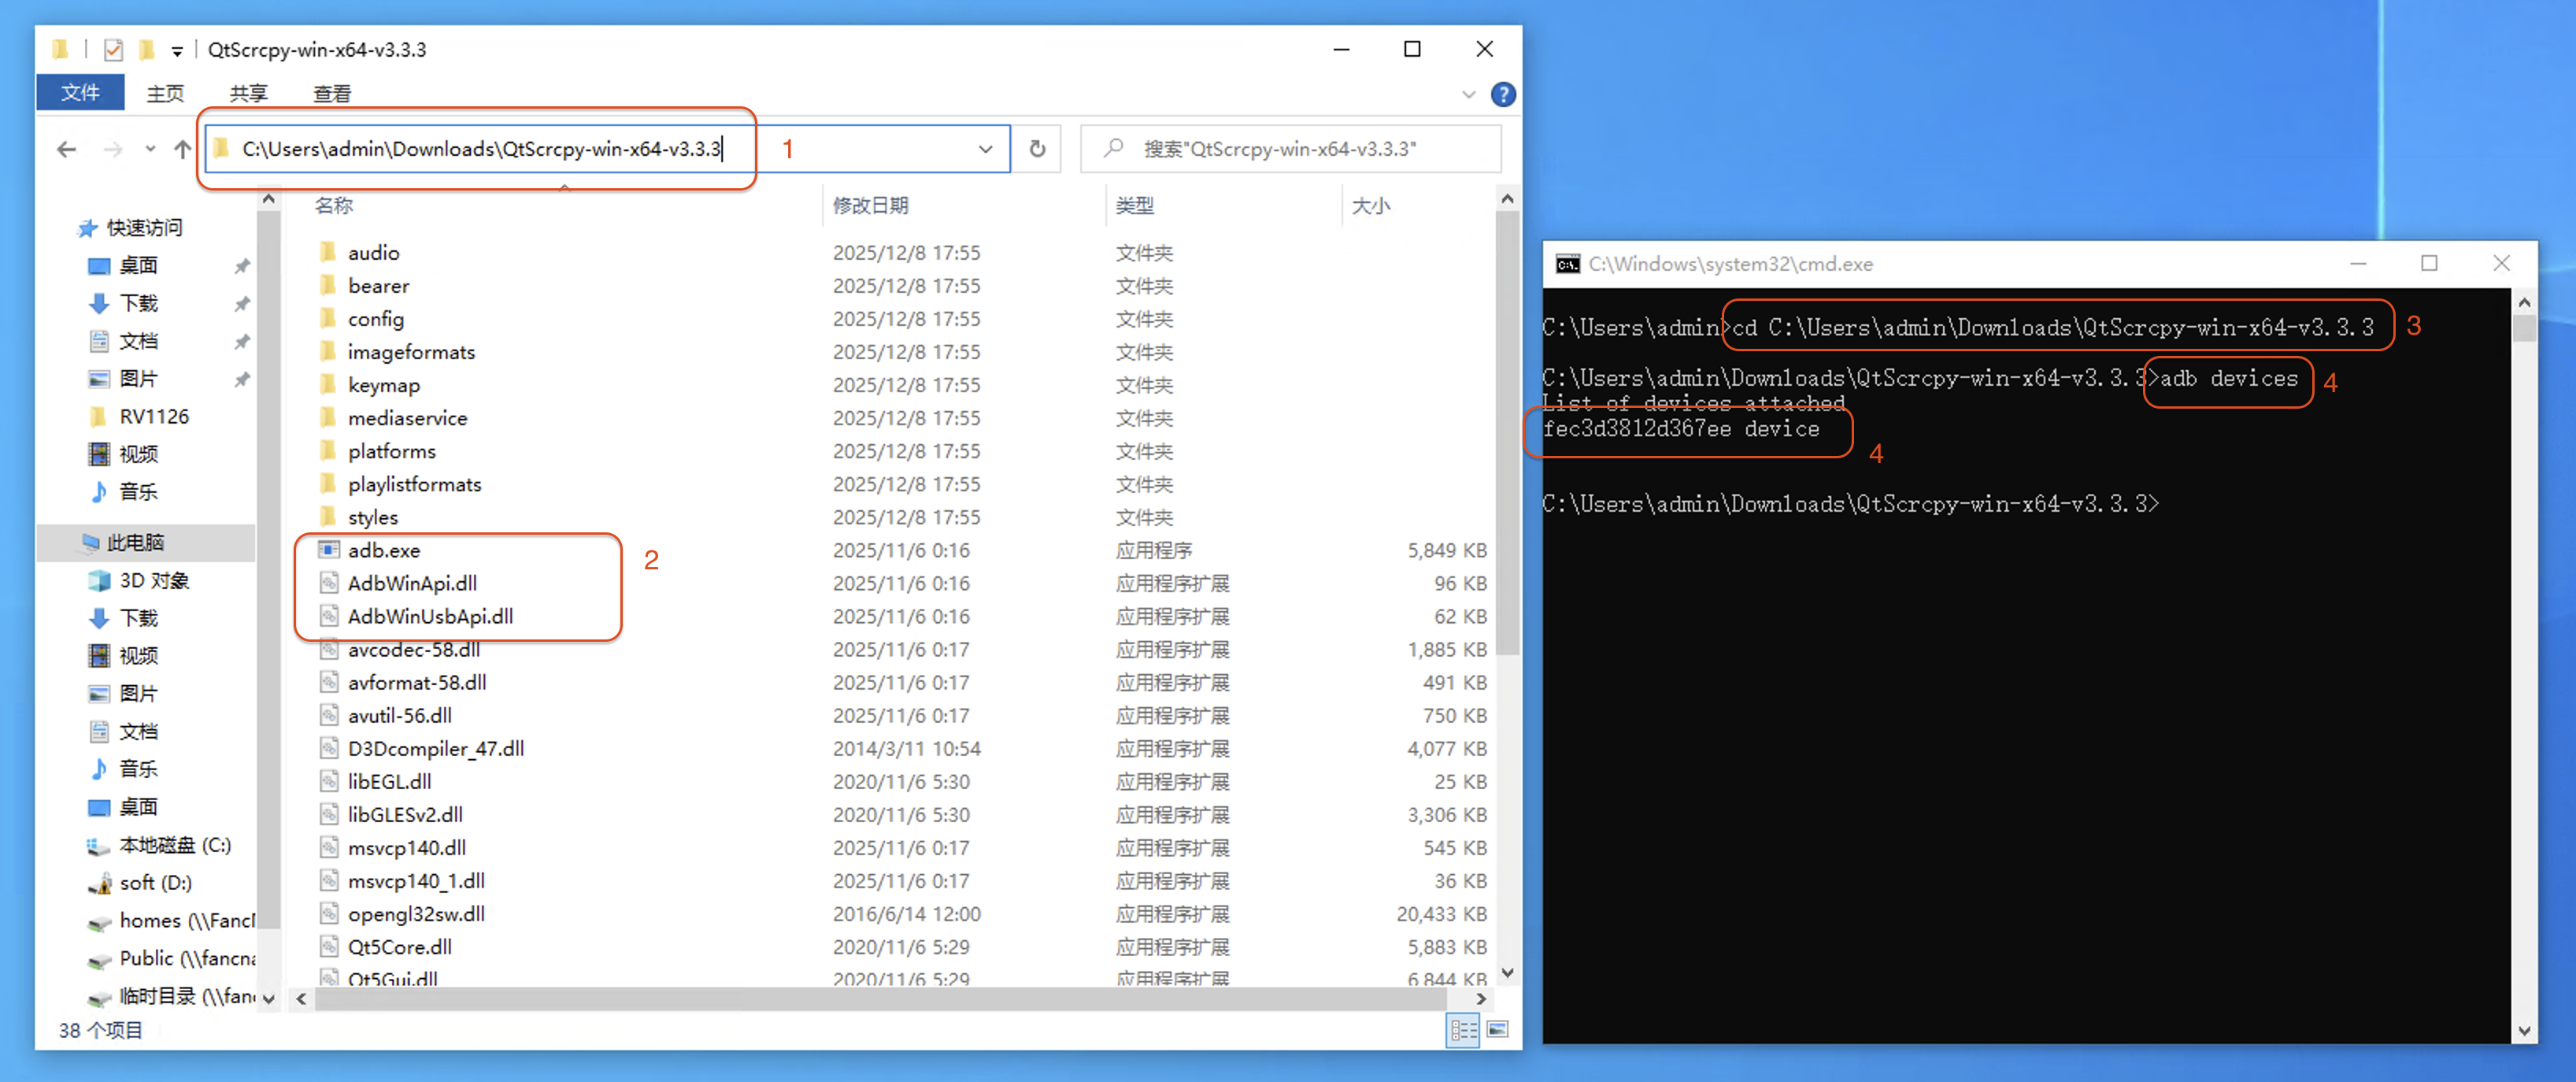Switch to large icons view

tap(1496, 1029)
